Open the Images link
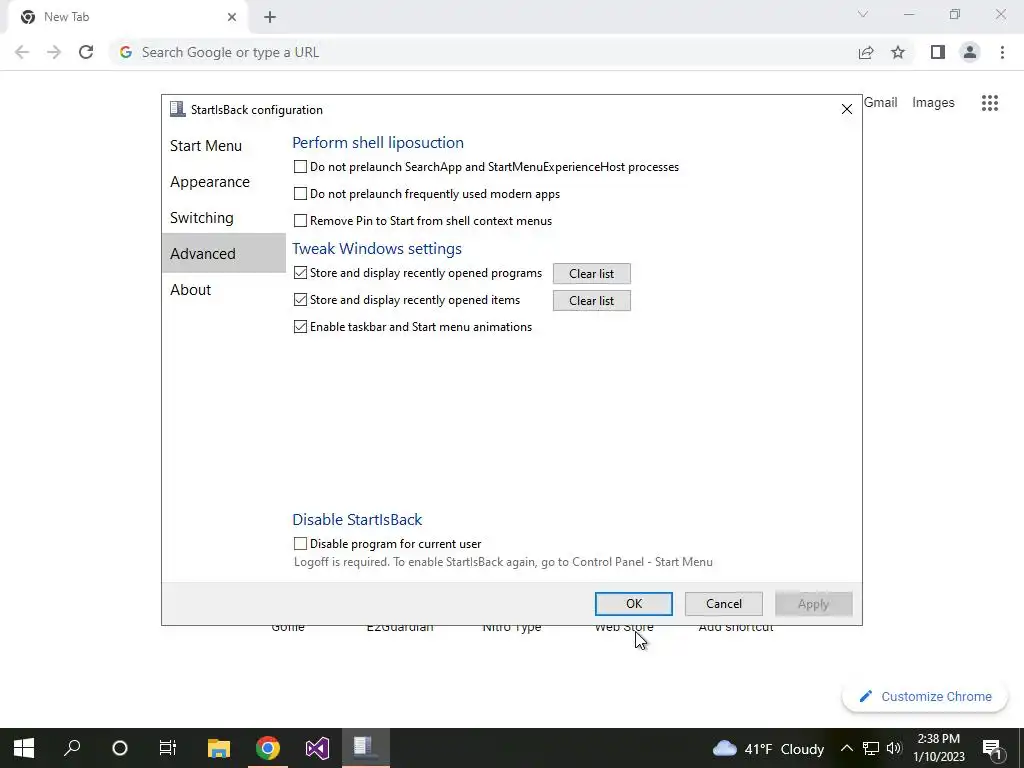Viewport: 1024px width, 768px height. coord(933,103)
